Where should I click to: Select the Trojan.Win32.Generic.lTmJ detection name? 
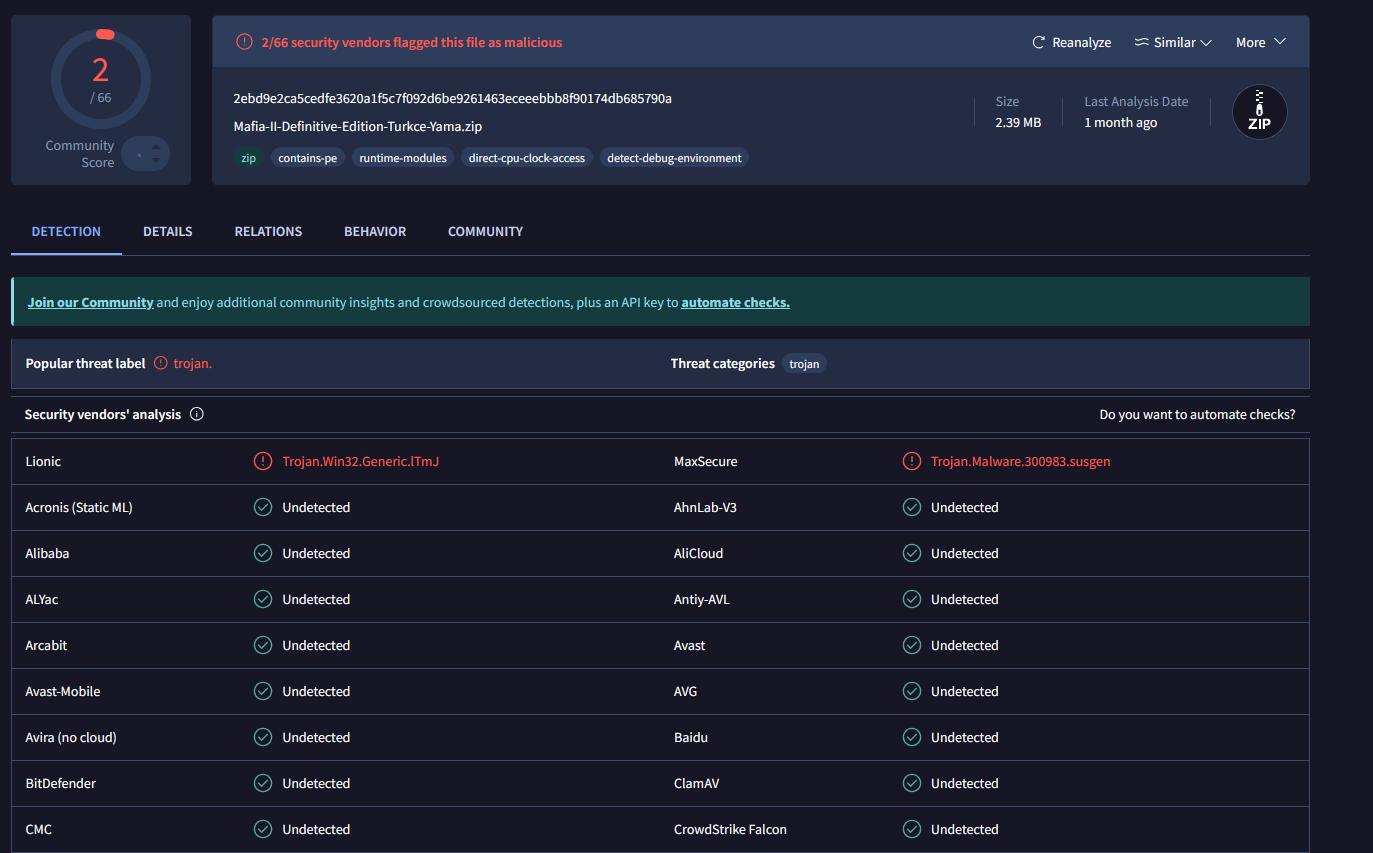pos(361,461)
